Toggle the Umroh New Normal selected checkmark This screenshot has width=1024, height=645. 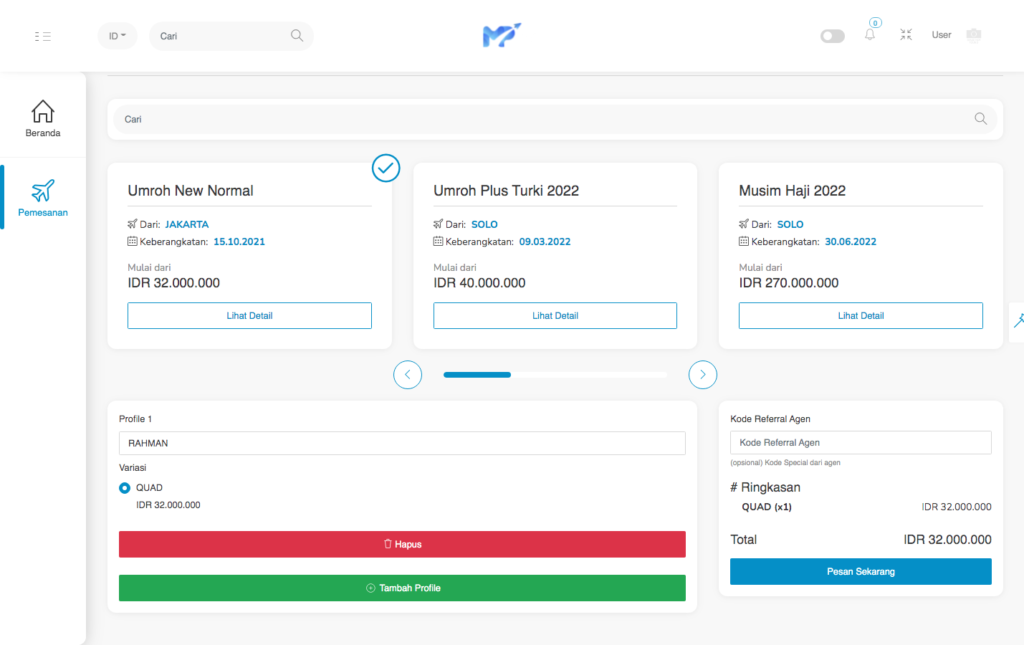click(385, 168)
